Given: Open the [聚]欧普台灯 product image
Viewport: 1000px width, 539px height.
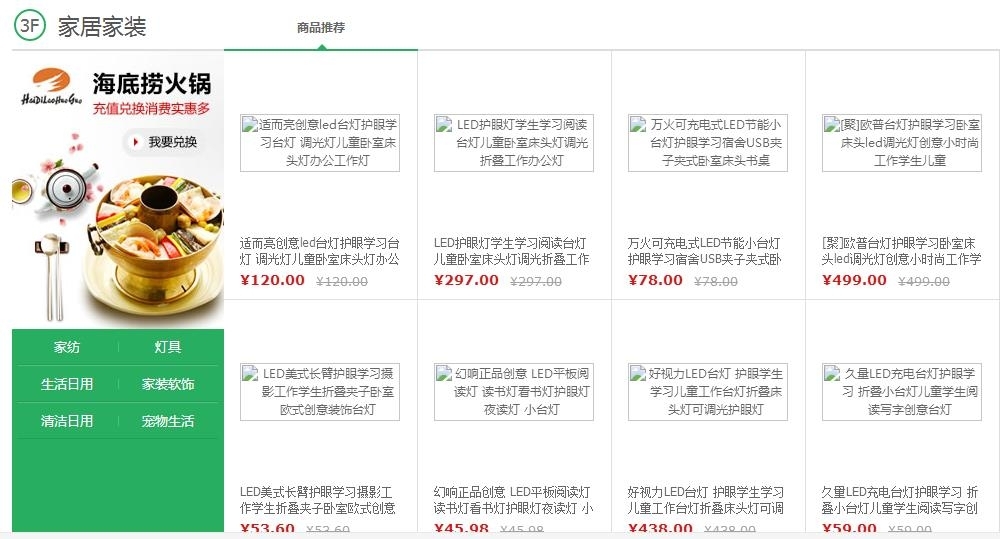Looking at the screenshot, I should pos(901,143).
